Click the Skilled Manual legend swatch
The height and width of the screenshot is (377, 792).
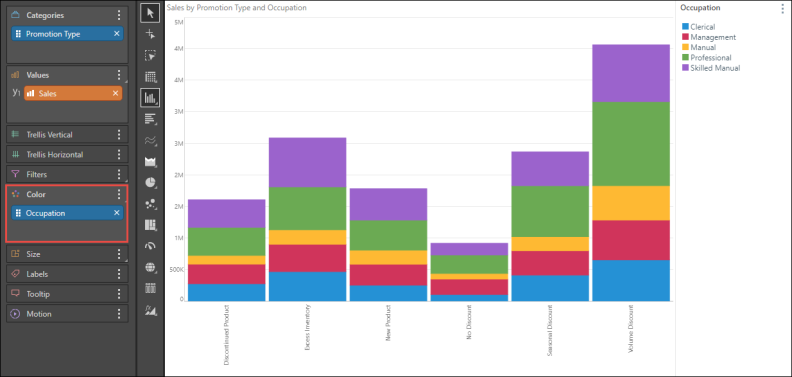pyautogui.click(x=685, y=68)
